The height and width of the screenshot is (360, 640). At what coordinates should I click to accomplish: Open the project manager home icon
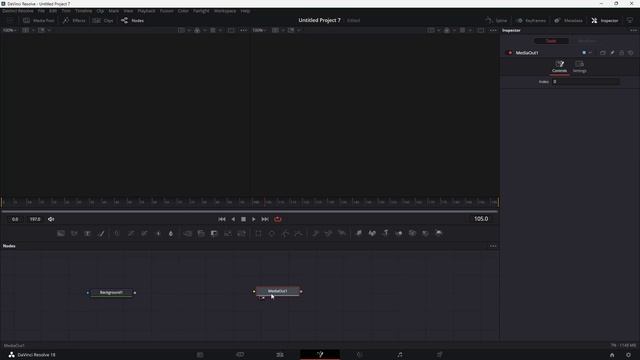[x=612, y=355]
